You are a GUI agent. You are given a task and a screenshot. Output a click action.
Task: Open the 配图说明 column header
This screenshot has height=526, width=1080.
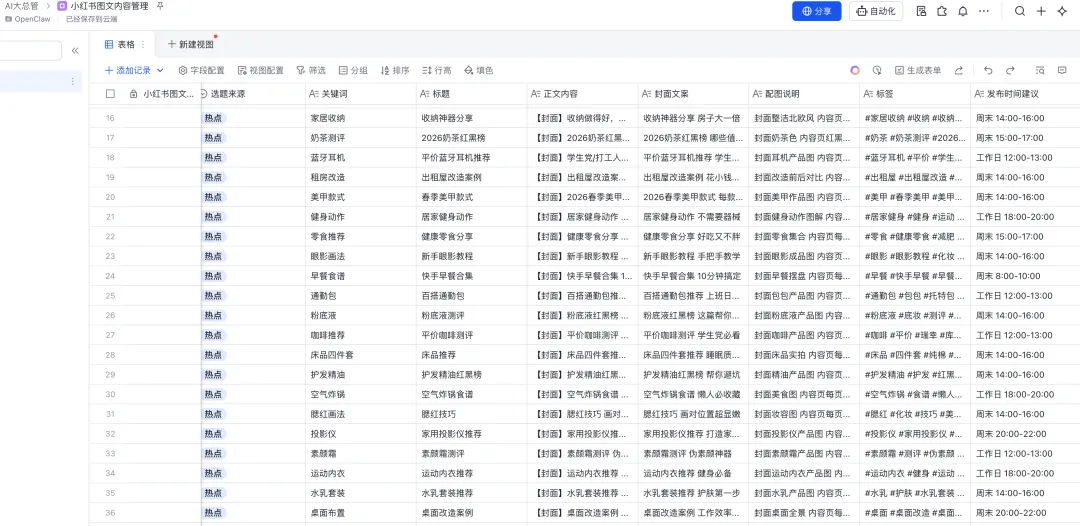(x=804, y=94)
